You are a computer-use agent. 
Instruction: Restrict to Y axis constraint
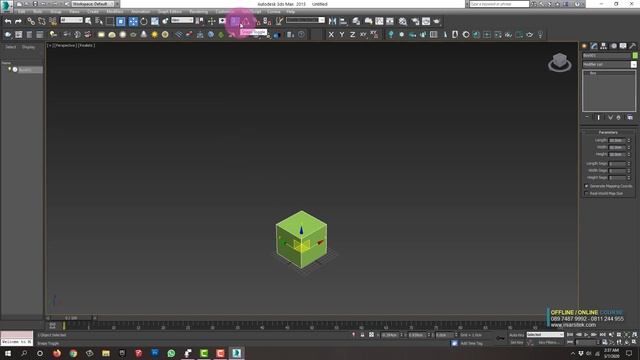[342, 35]
